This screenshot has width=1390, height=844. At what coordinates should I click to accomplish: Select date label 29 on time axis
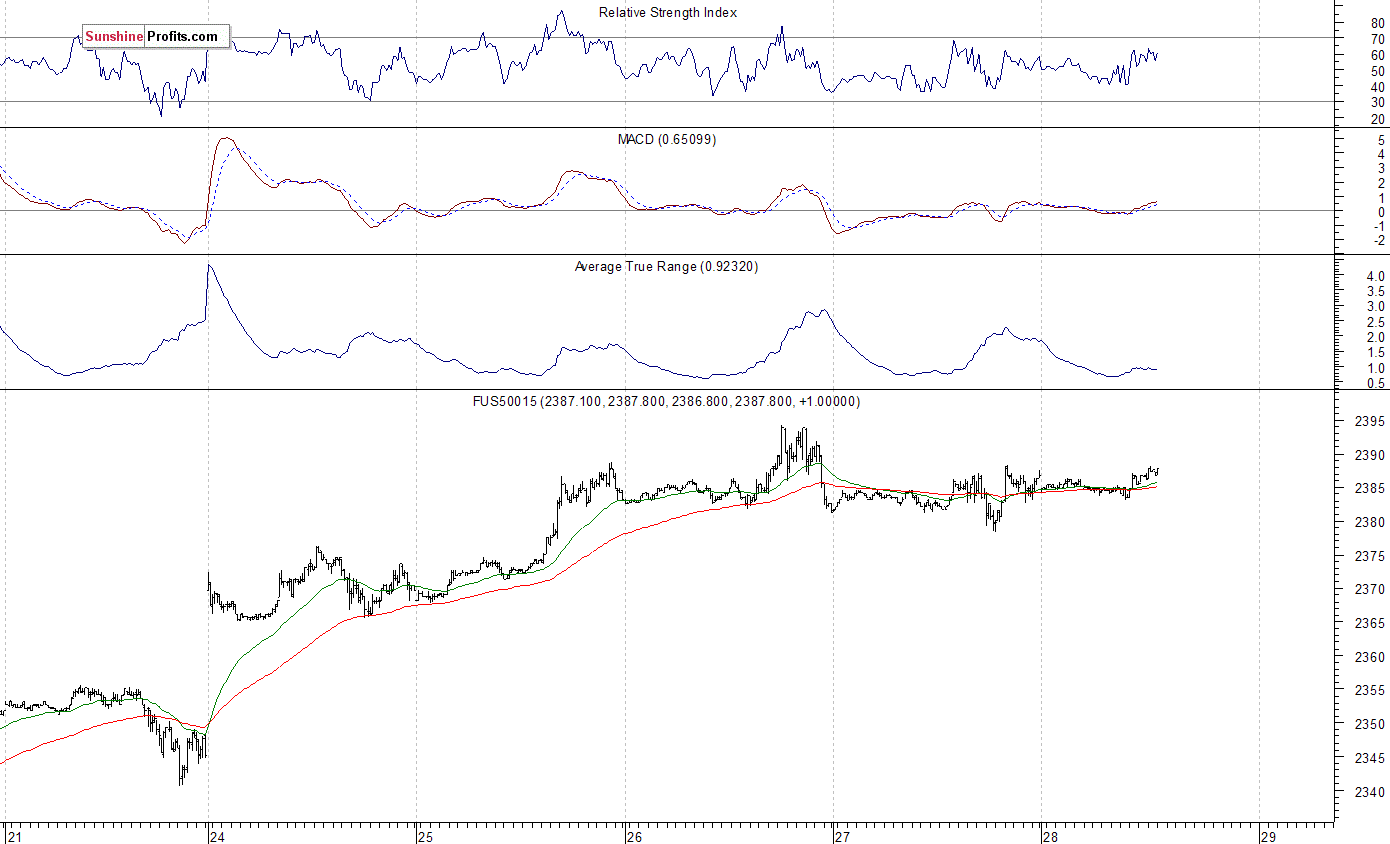click(x=1268, y=836)
